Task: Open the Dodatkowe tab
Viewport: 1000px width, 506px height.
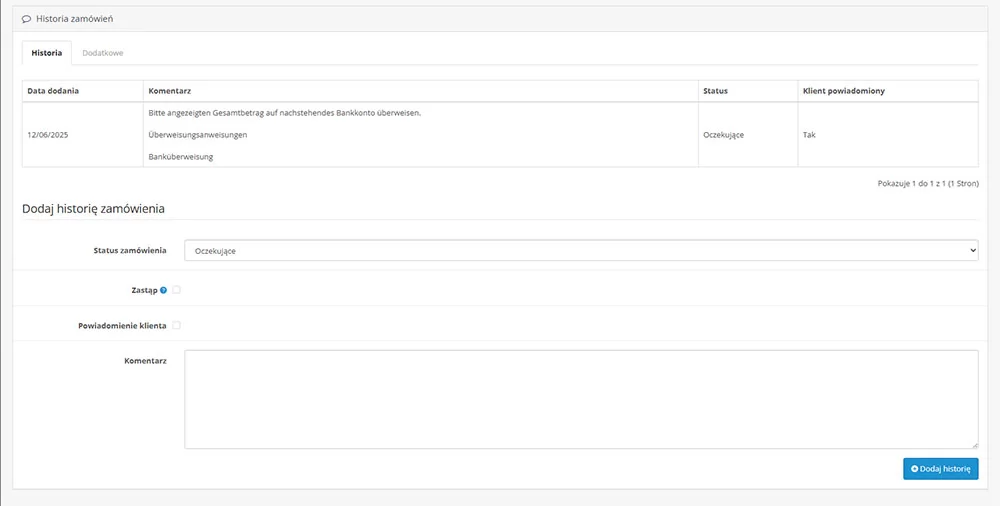Action: 103,52
